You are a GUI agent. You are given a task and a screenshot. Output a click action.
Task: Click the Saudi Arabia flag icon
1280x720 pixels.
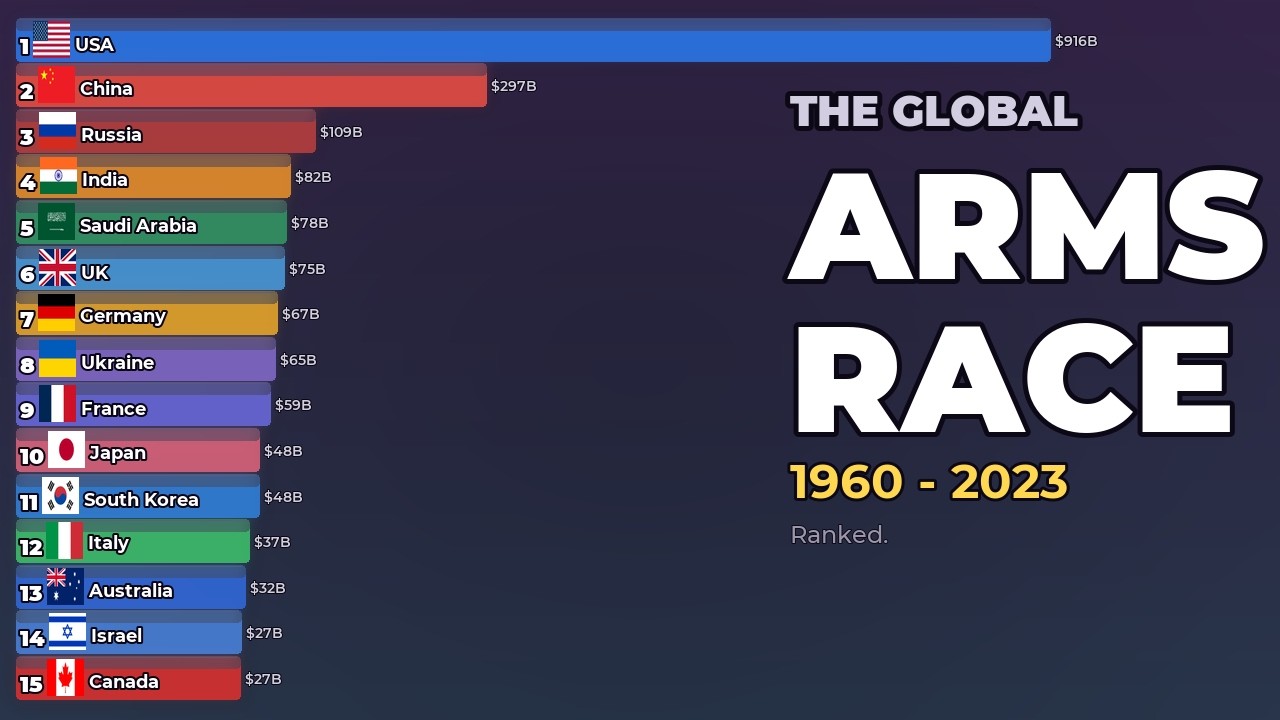57,223
